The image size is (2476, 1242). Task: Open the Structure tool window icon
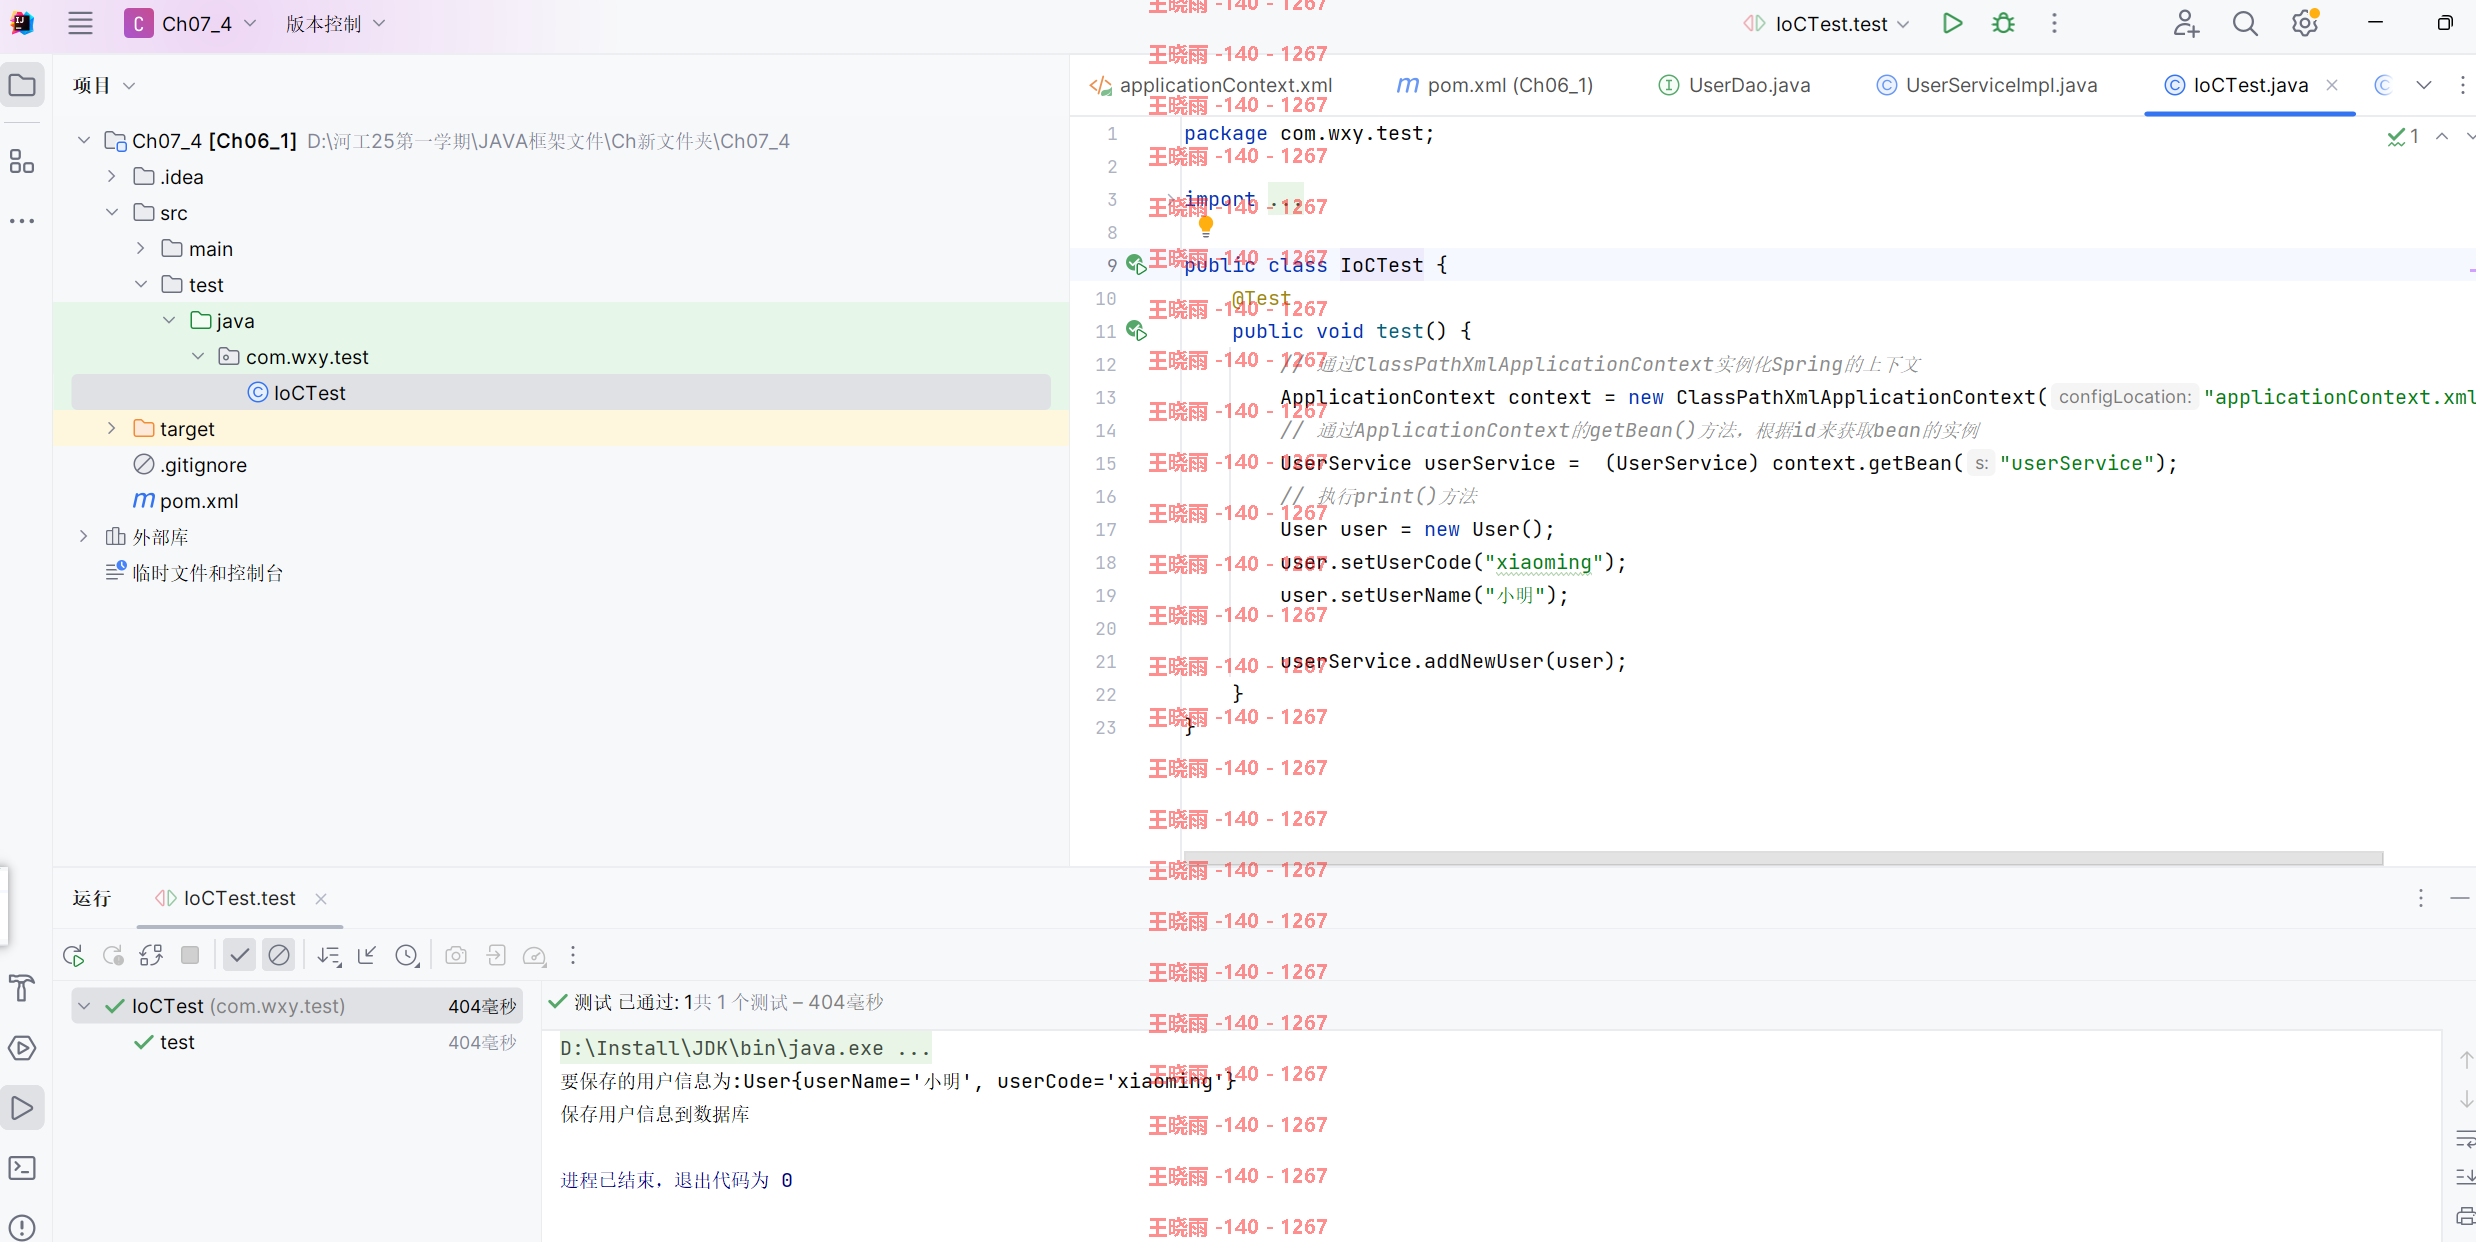(x=22, y=161)
